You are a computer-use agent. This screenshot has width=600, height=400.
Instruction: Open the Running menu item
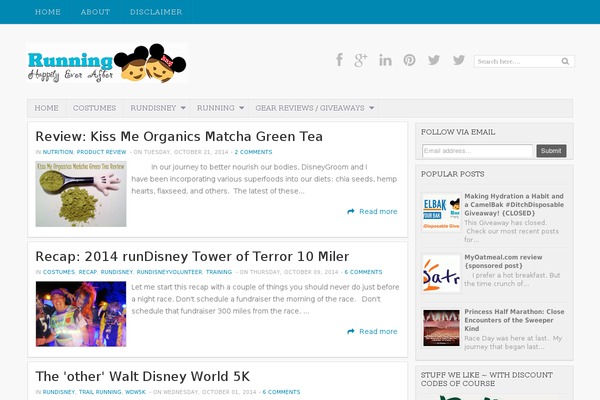click(x=216, y=108)
